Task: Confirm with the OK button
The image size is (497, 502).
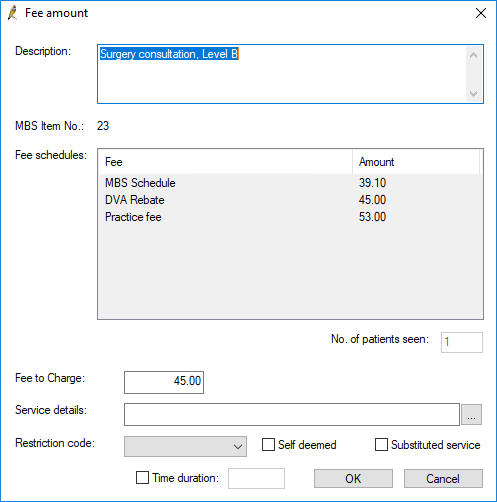Action: pos(353,479)
